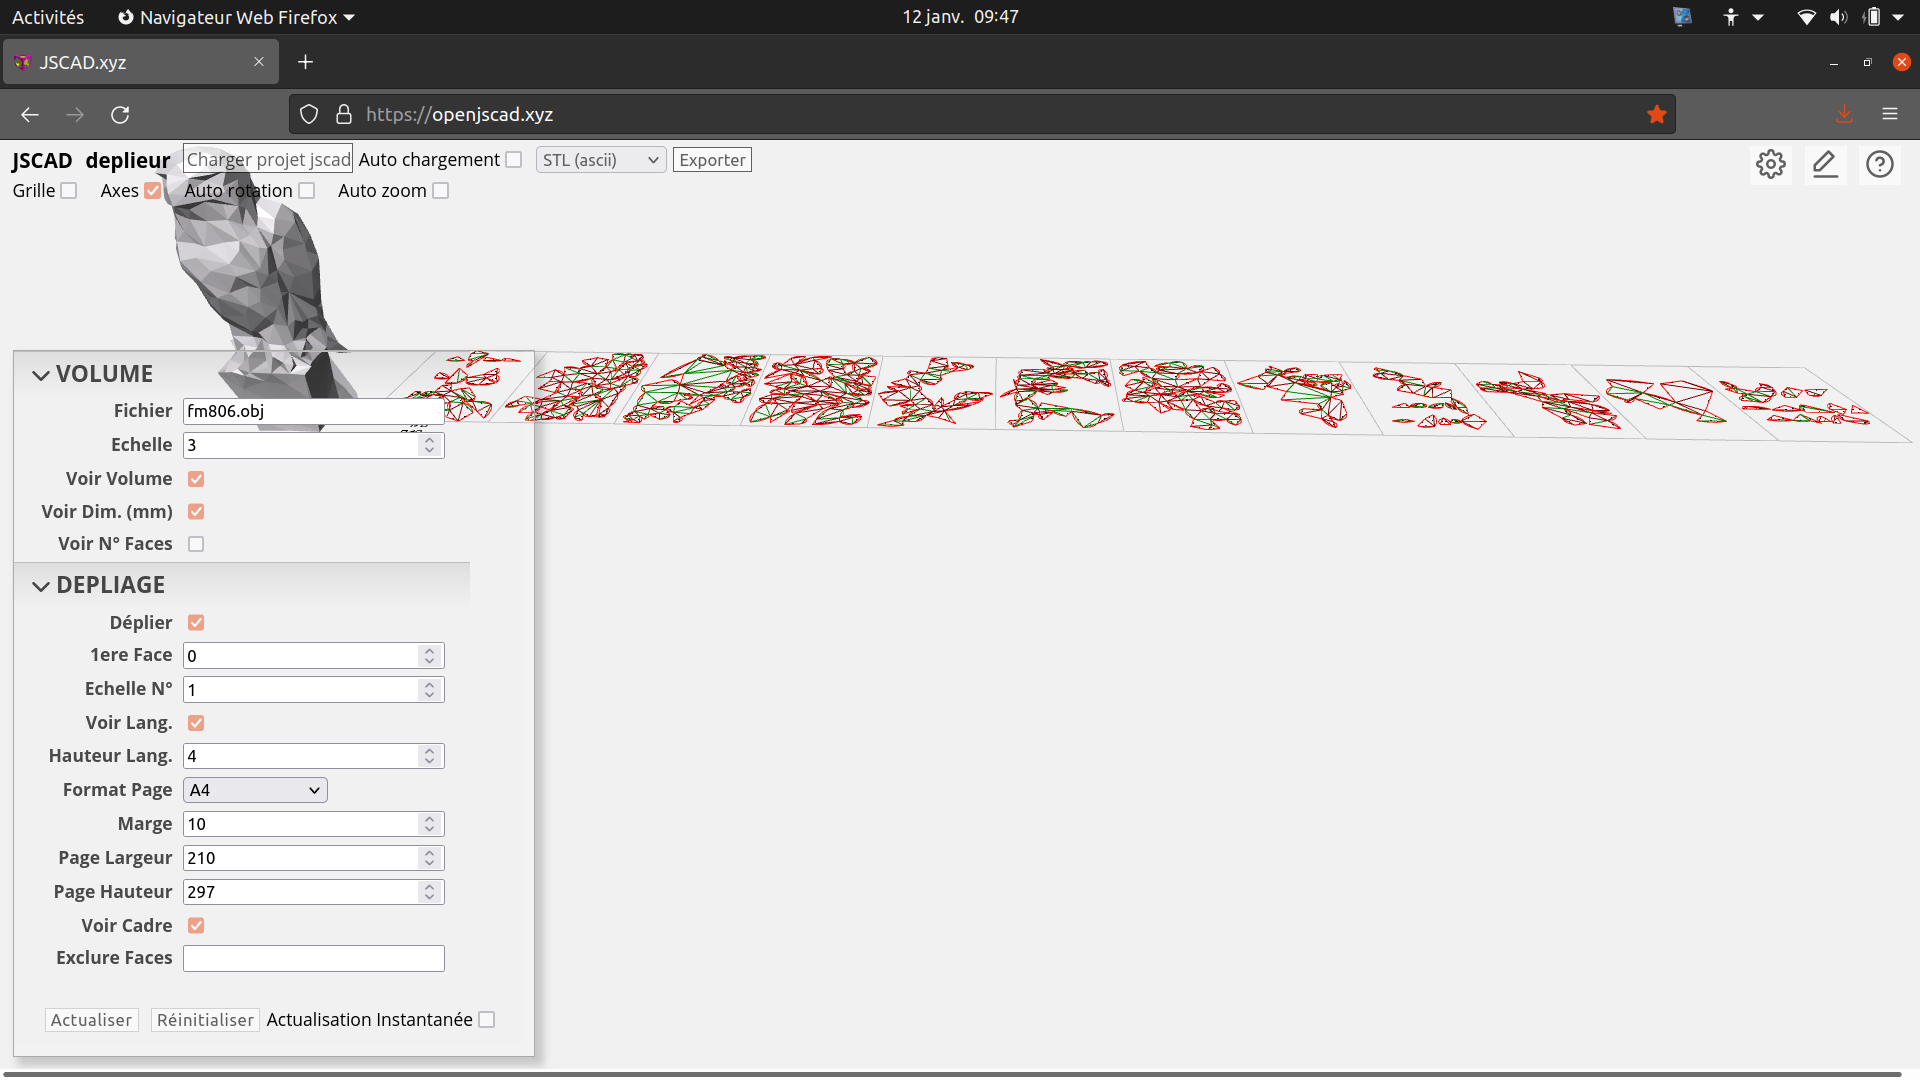Click the Exporter button

[712, 159]
